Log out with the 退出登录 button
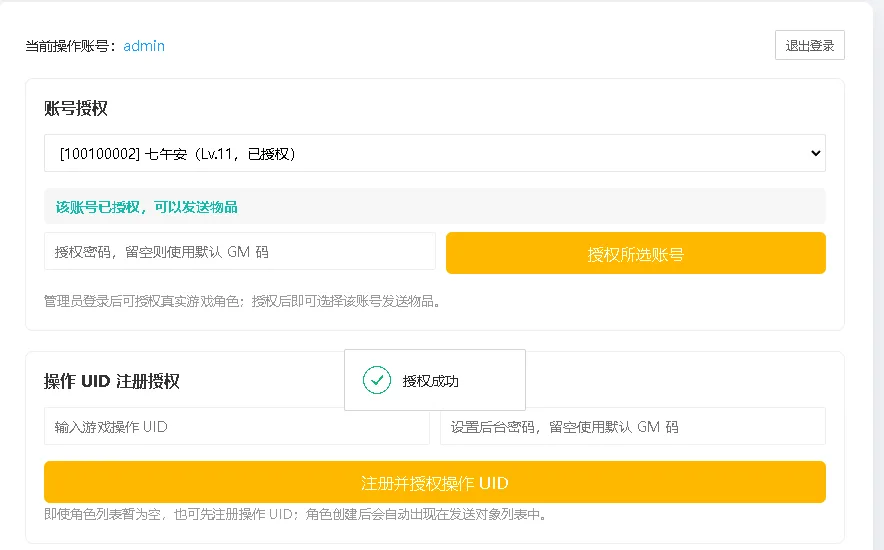The height and width of the screenshot is (550, 884). click(x=810, y=45)
